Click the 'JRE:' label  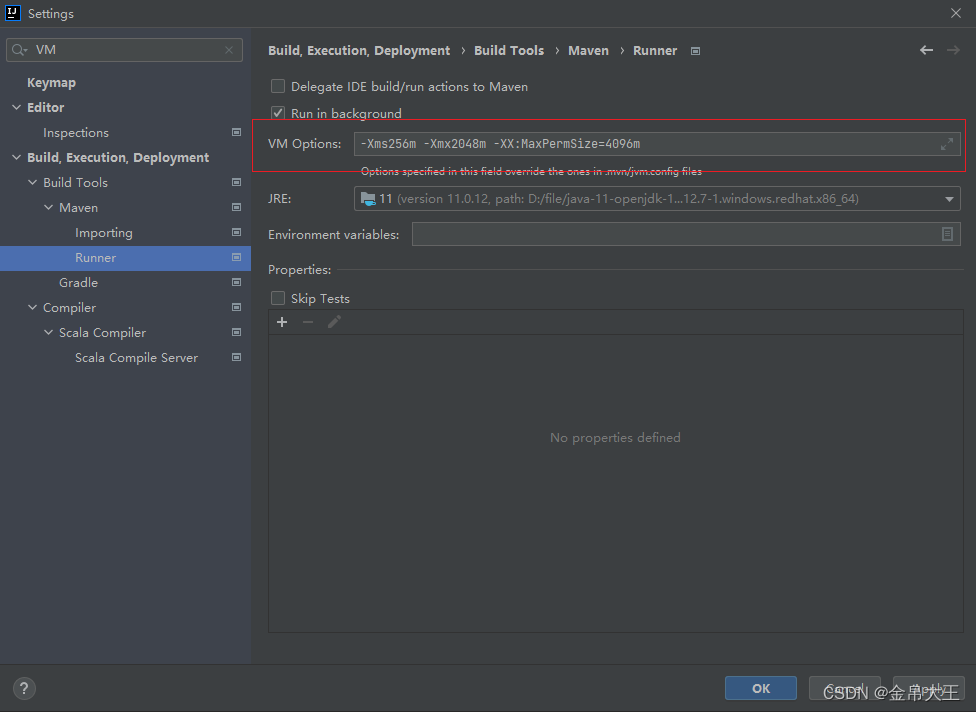[x=279, y=199]
